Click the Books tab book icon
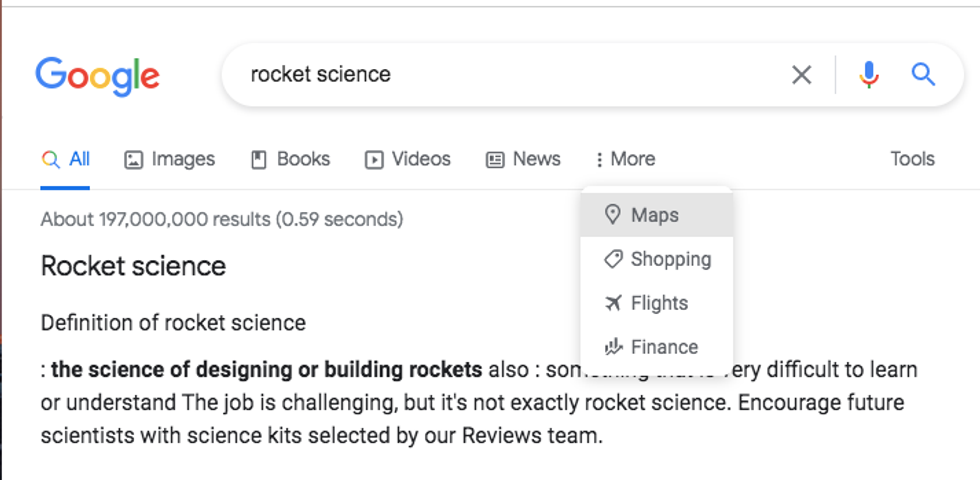Screen dimensions: 980x480 259,160
